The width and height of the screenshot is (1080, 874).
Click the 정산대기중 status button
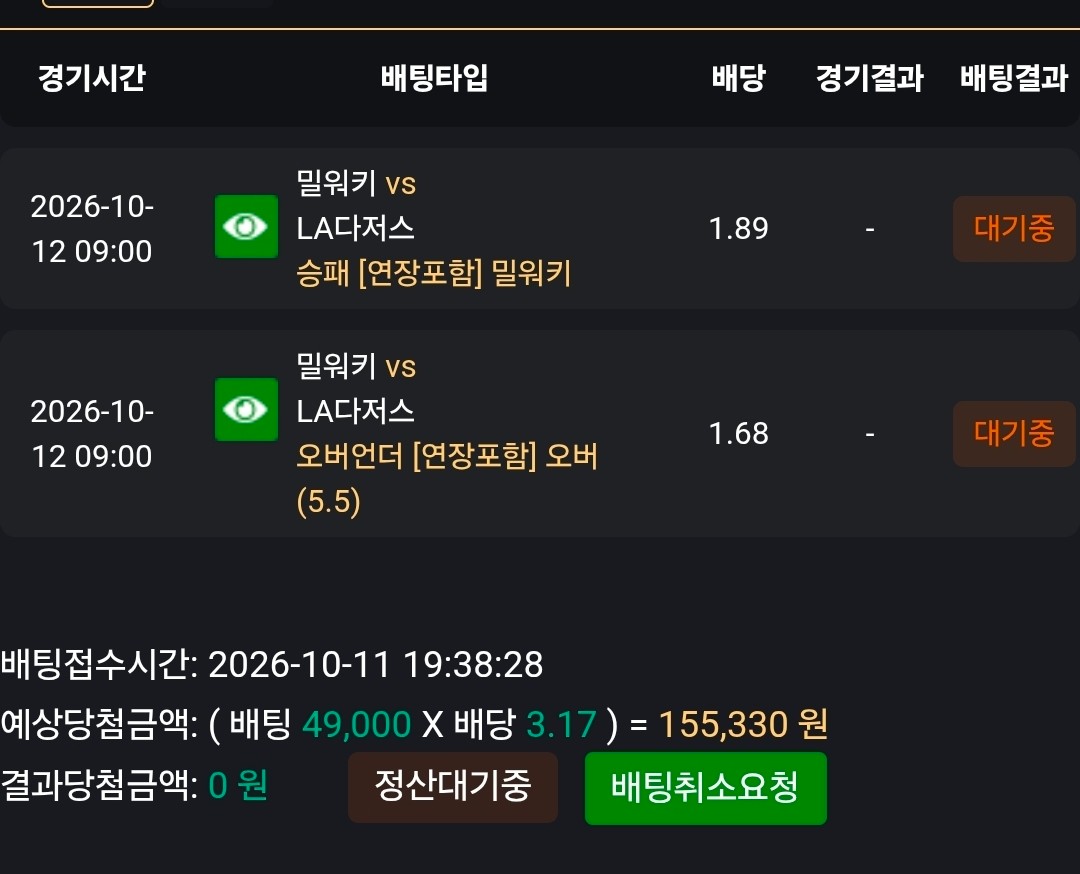[453, 787]
